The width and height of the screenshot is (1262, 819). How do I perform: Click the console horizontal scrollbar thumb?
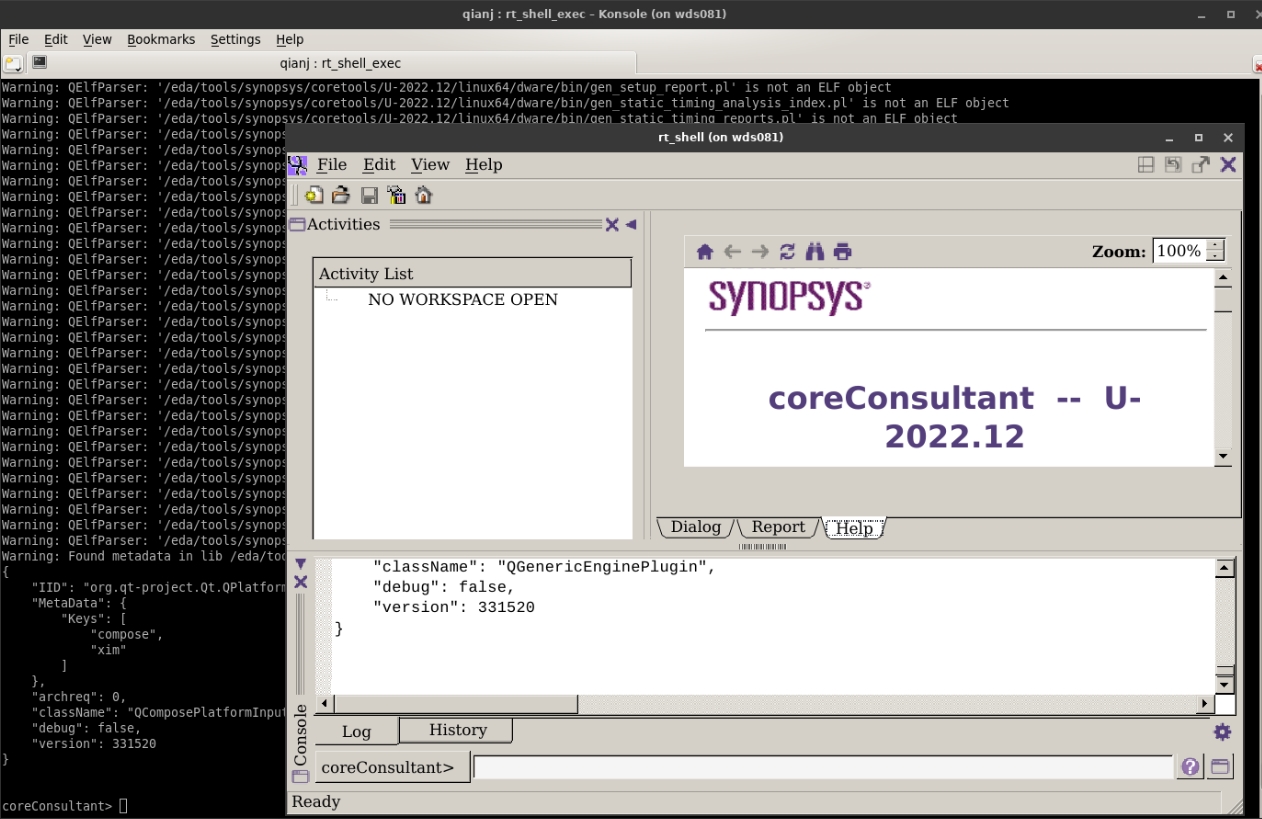click(x=455, y=705)
